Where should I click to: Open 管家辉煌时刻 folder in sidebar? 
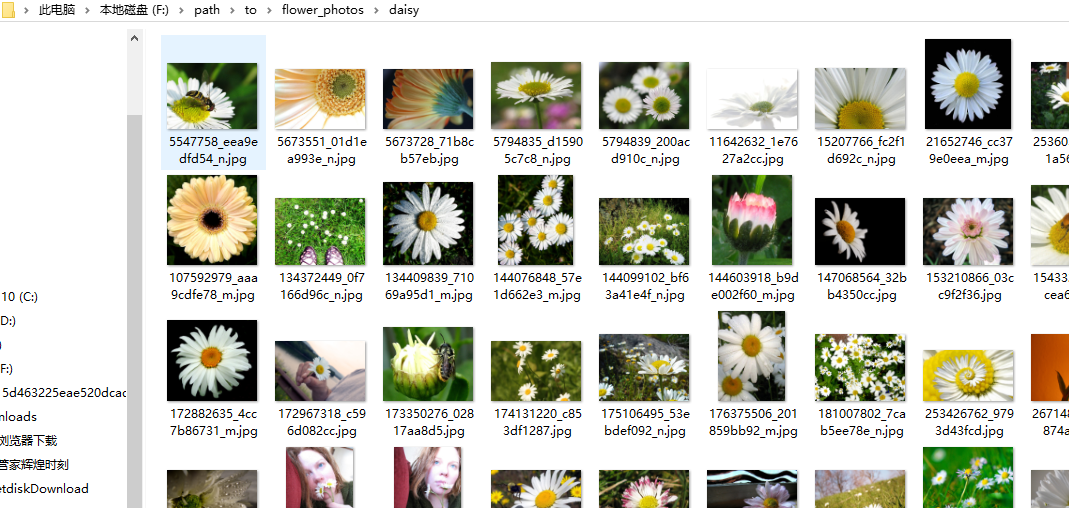click(x=34, y=465)
